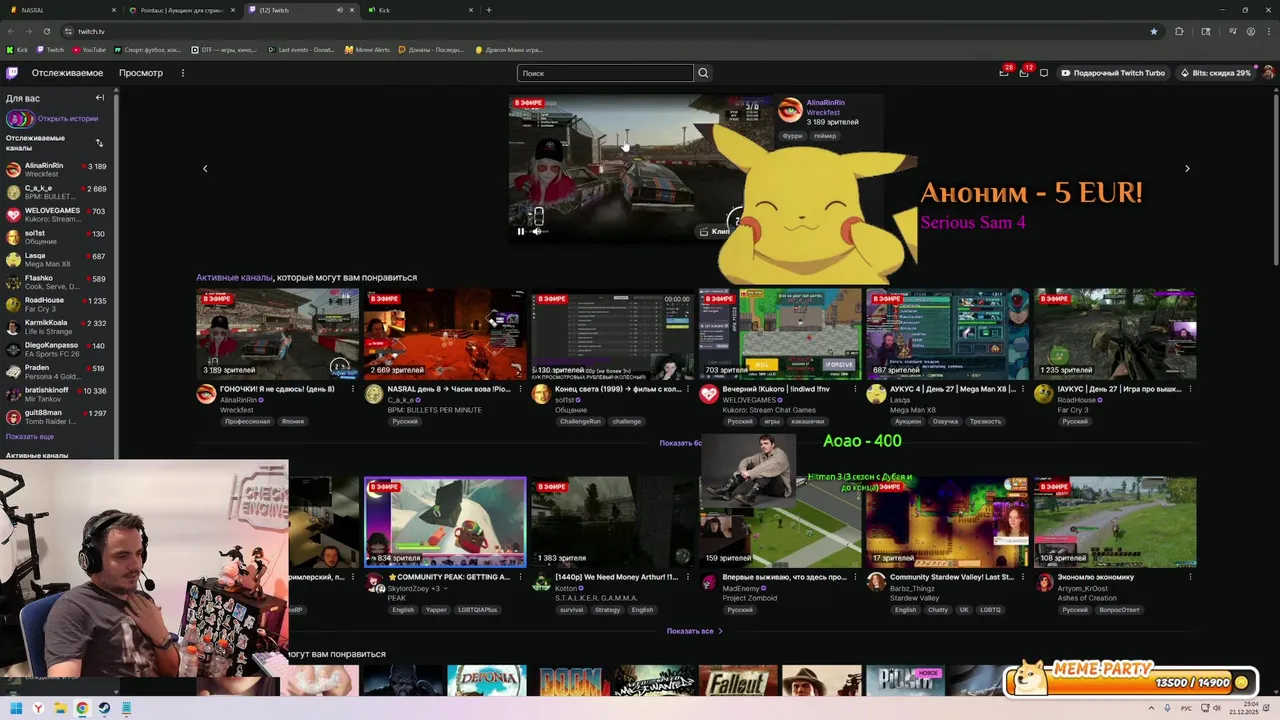
Task: Click the Поиск search field
Action: point(605,73)
